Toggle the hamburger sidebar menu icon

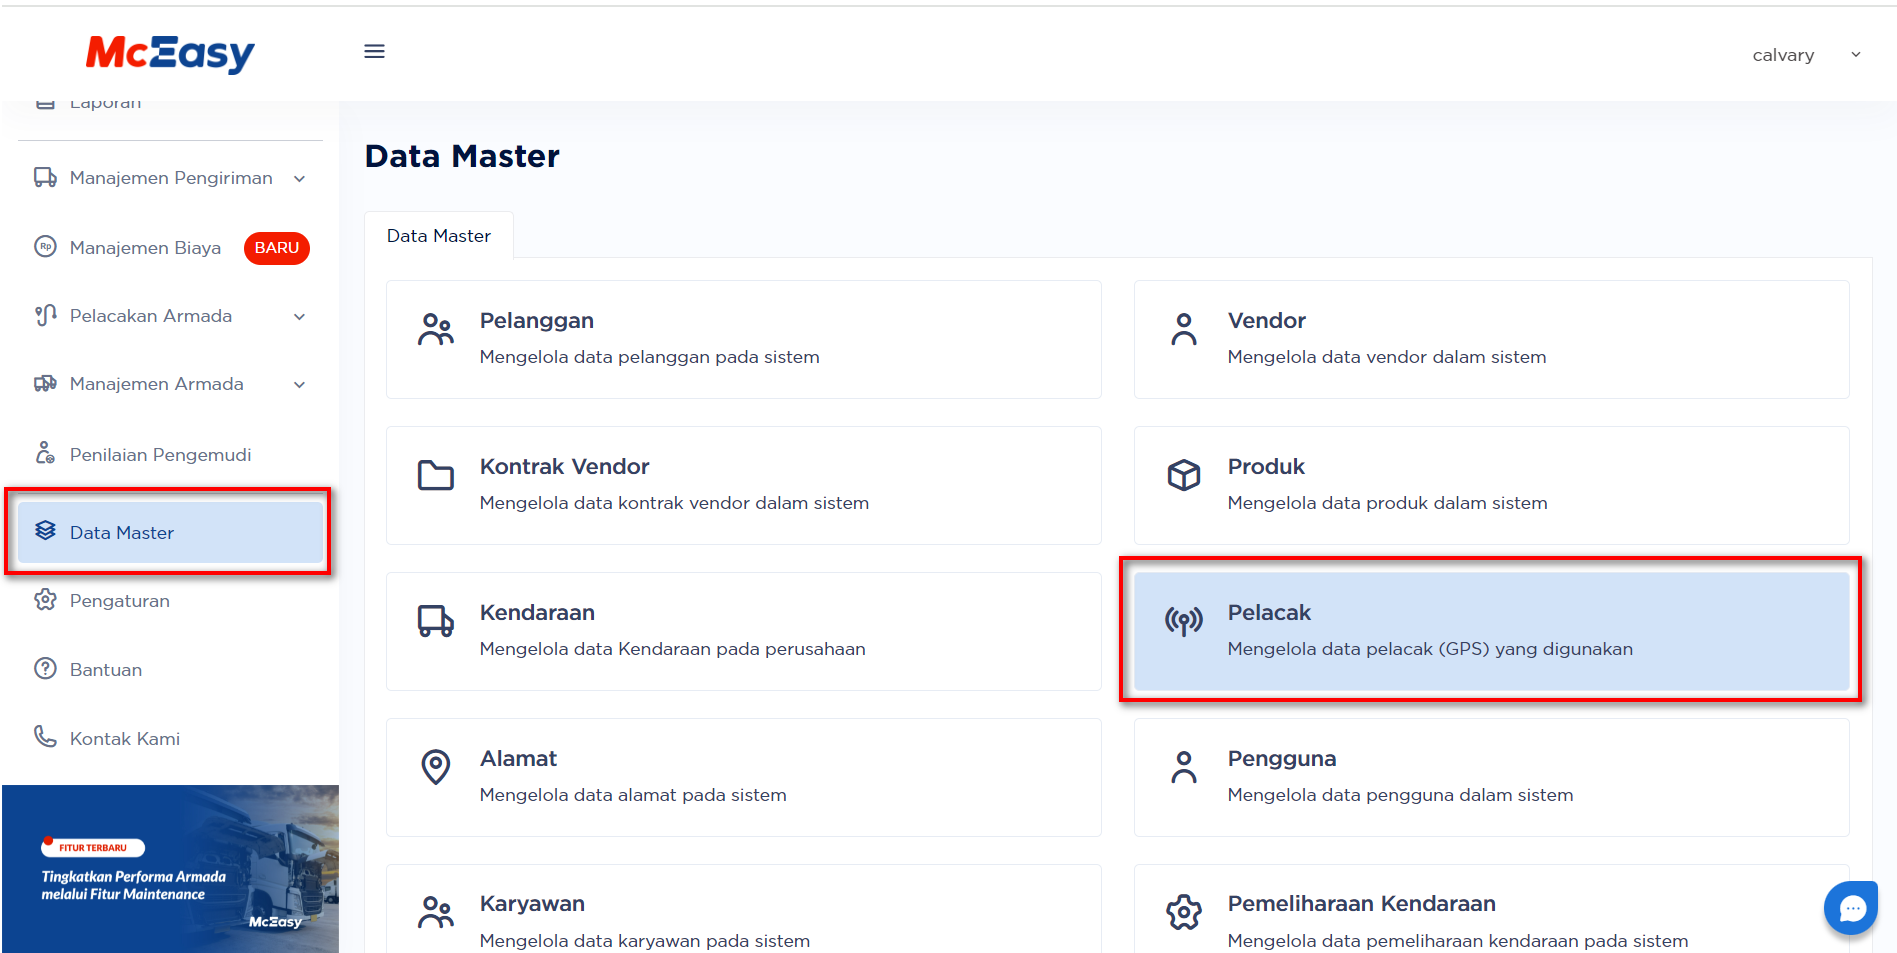pyautogui.click(x=374, y=51)
